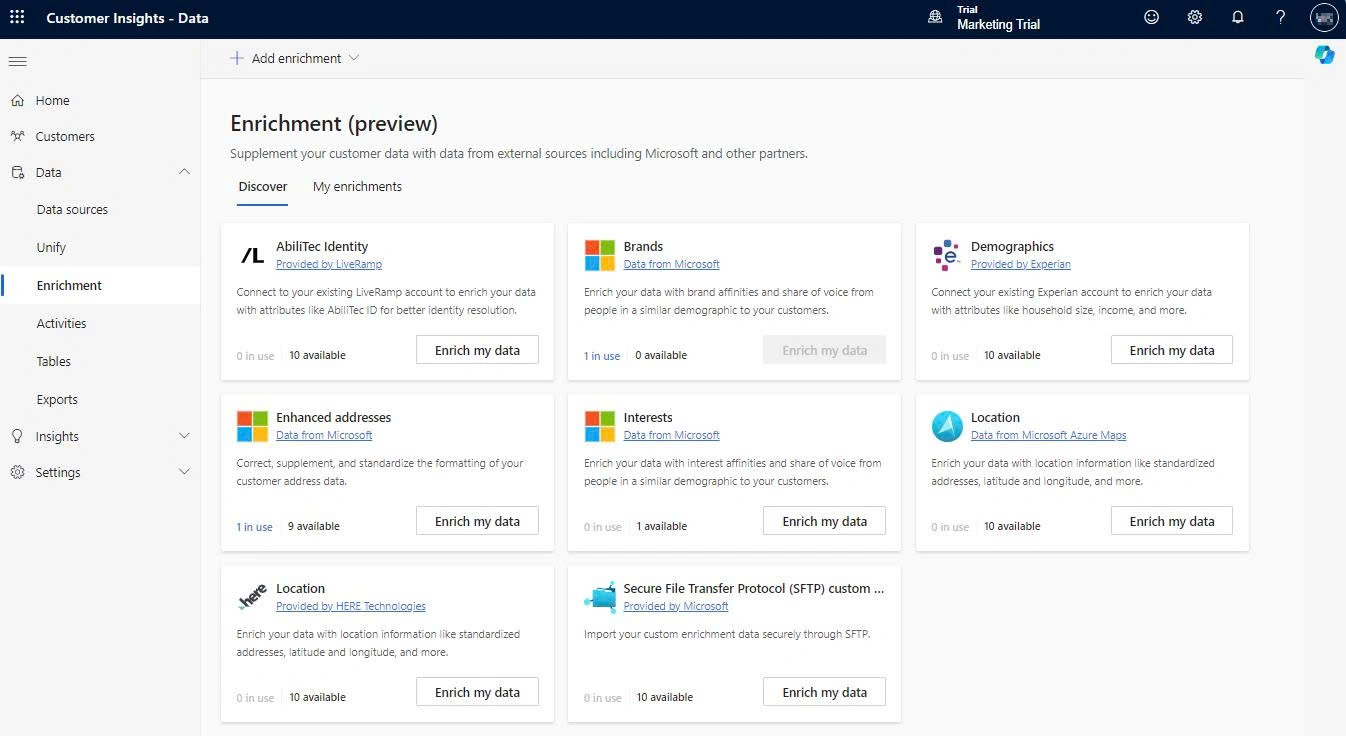Click Enrich my data for Interests
This screenshot has width=1346, height=736.
[824, 521]
